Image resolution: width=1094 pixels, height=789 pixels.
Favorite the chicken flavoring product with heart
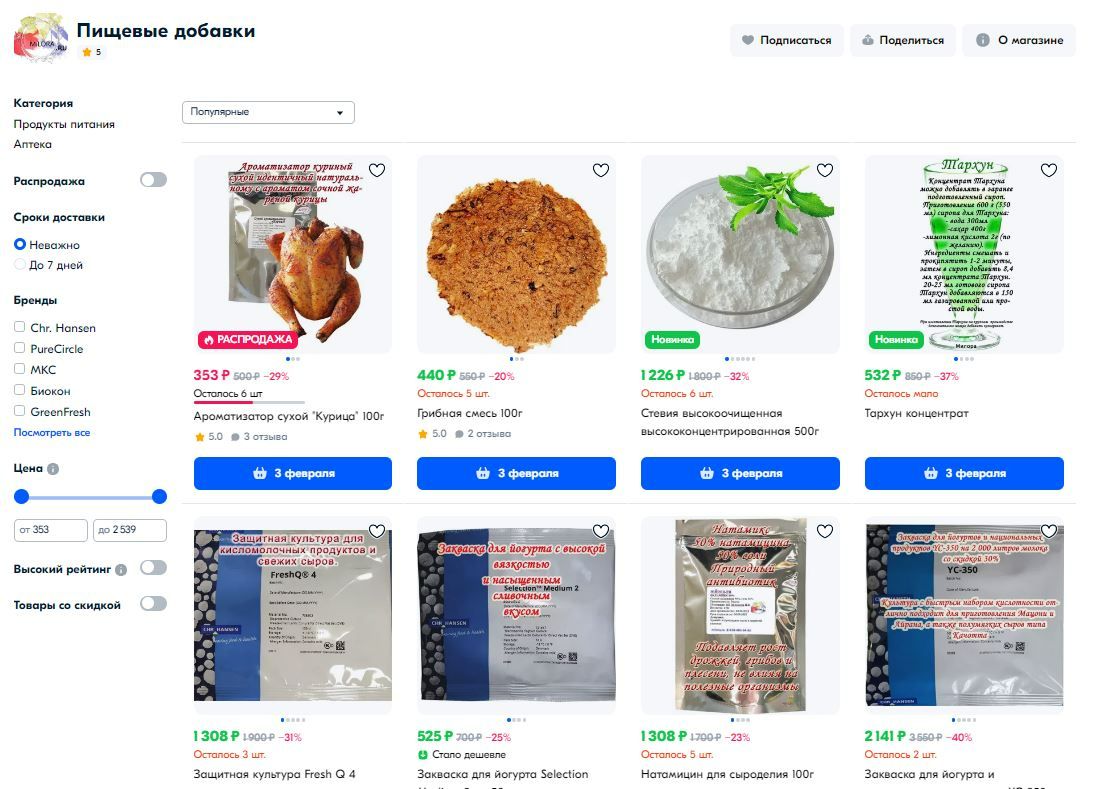(x=377, y=170)
